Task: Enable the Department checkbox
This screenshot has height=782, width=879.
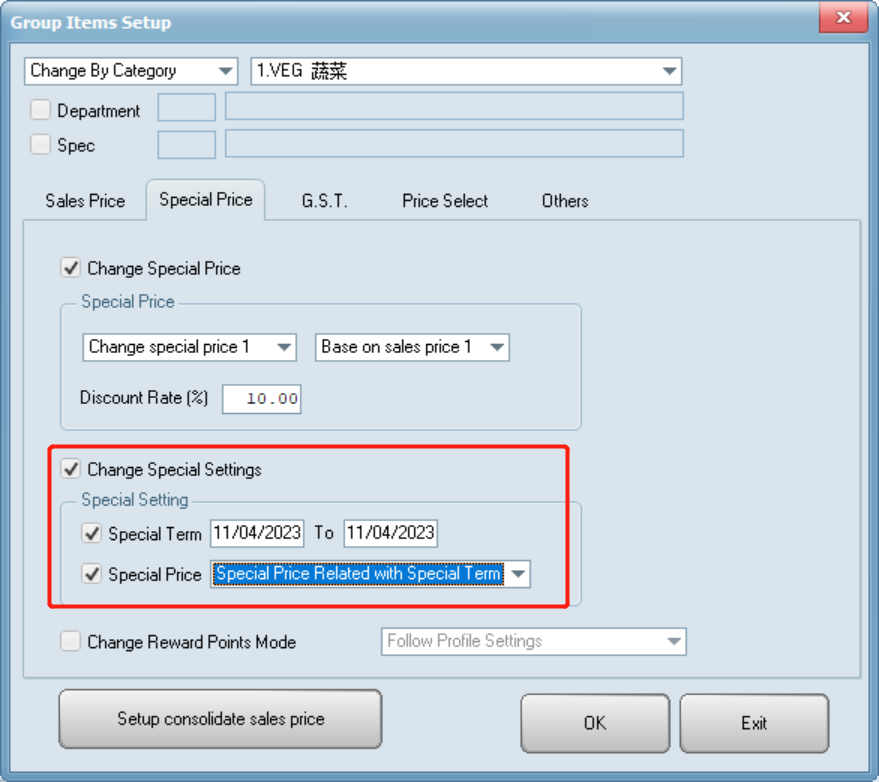Action: coord(41,110)
